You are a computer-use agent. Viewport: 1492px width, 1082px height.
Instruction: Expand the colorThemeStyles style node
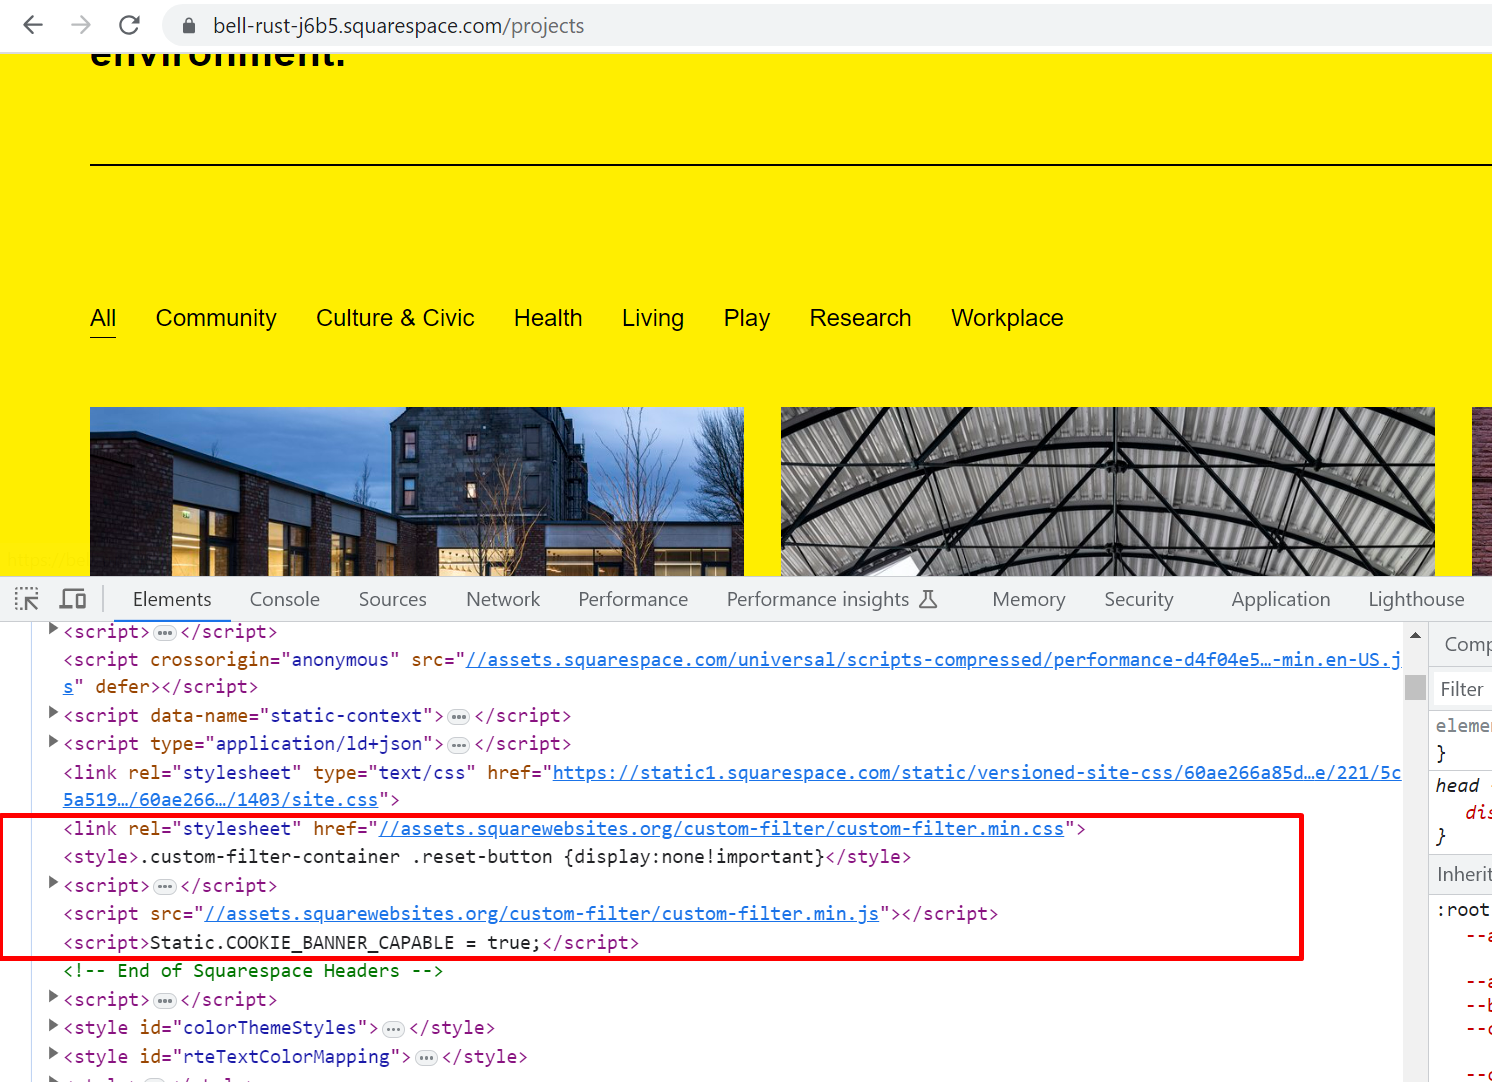tap(53, 1025)
